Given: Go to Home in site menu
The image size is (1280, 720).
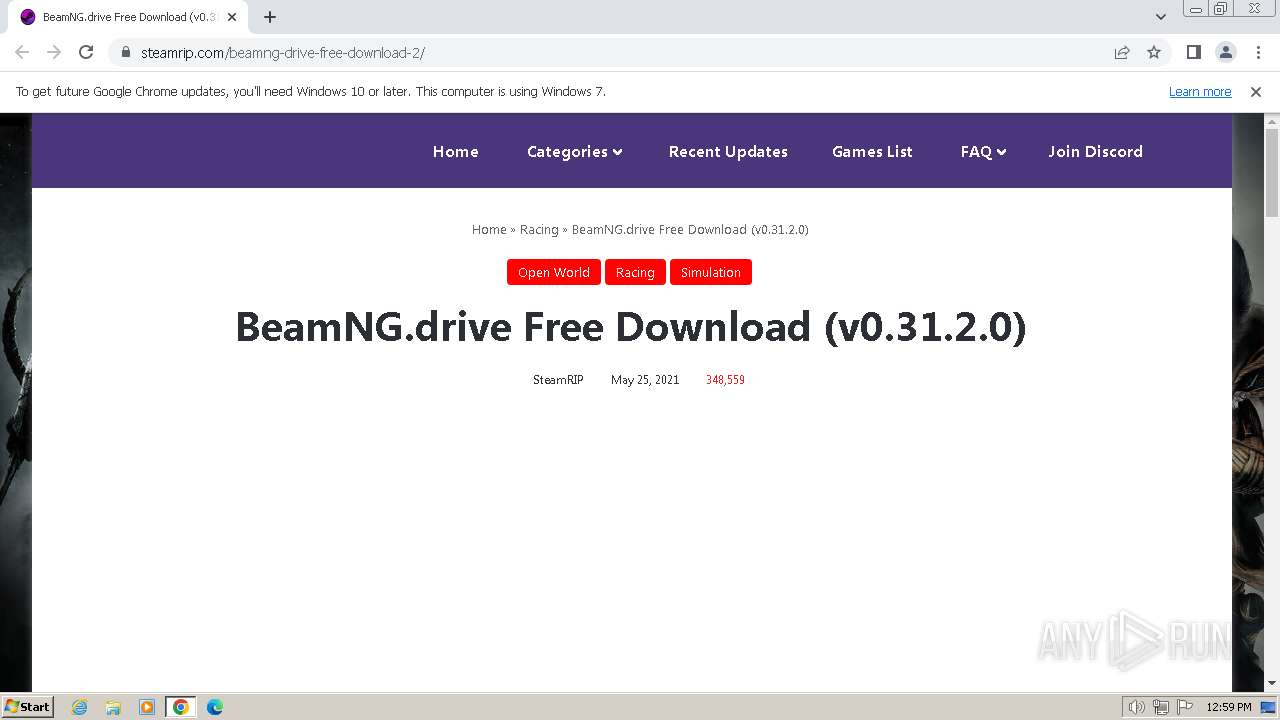Looking at the screenshot, I should (455, 151).
